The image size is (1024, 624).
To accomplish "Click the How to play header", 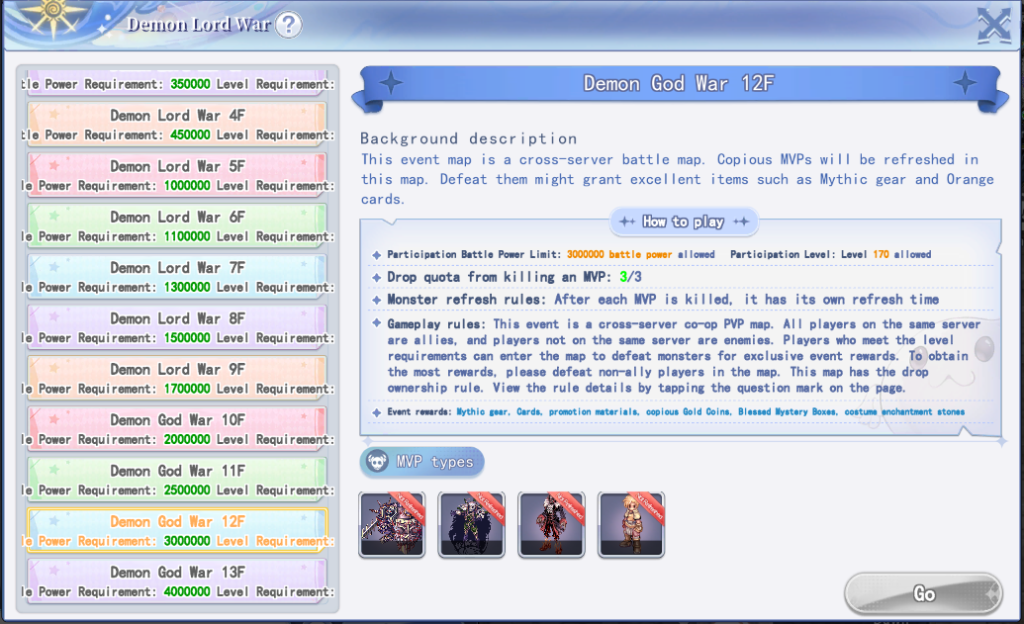I will pos(683,221).
